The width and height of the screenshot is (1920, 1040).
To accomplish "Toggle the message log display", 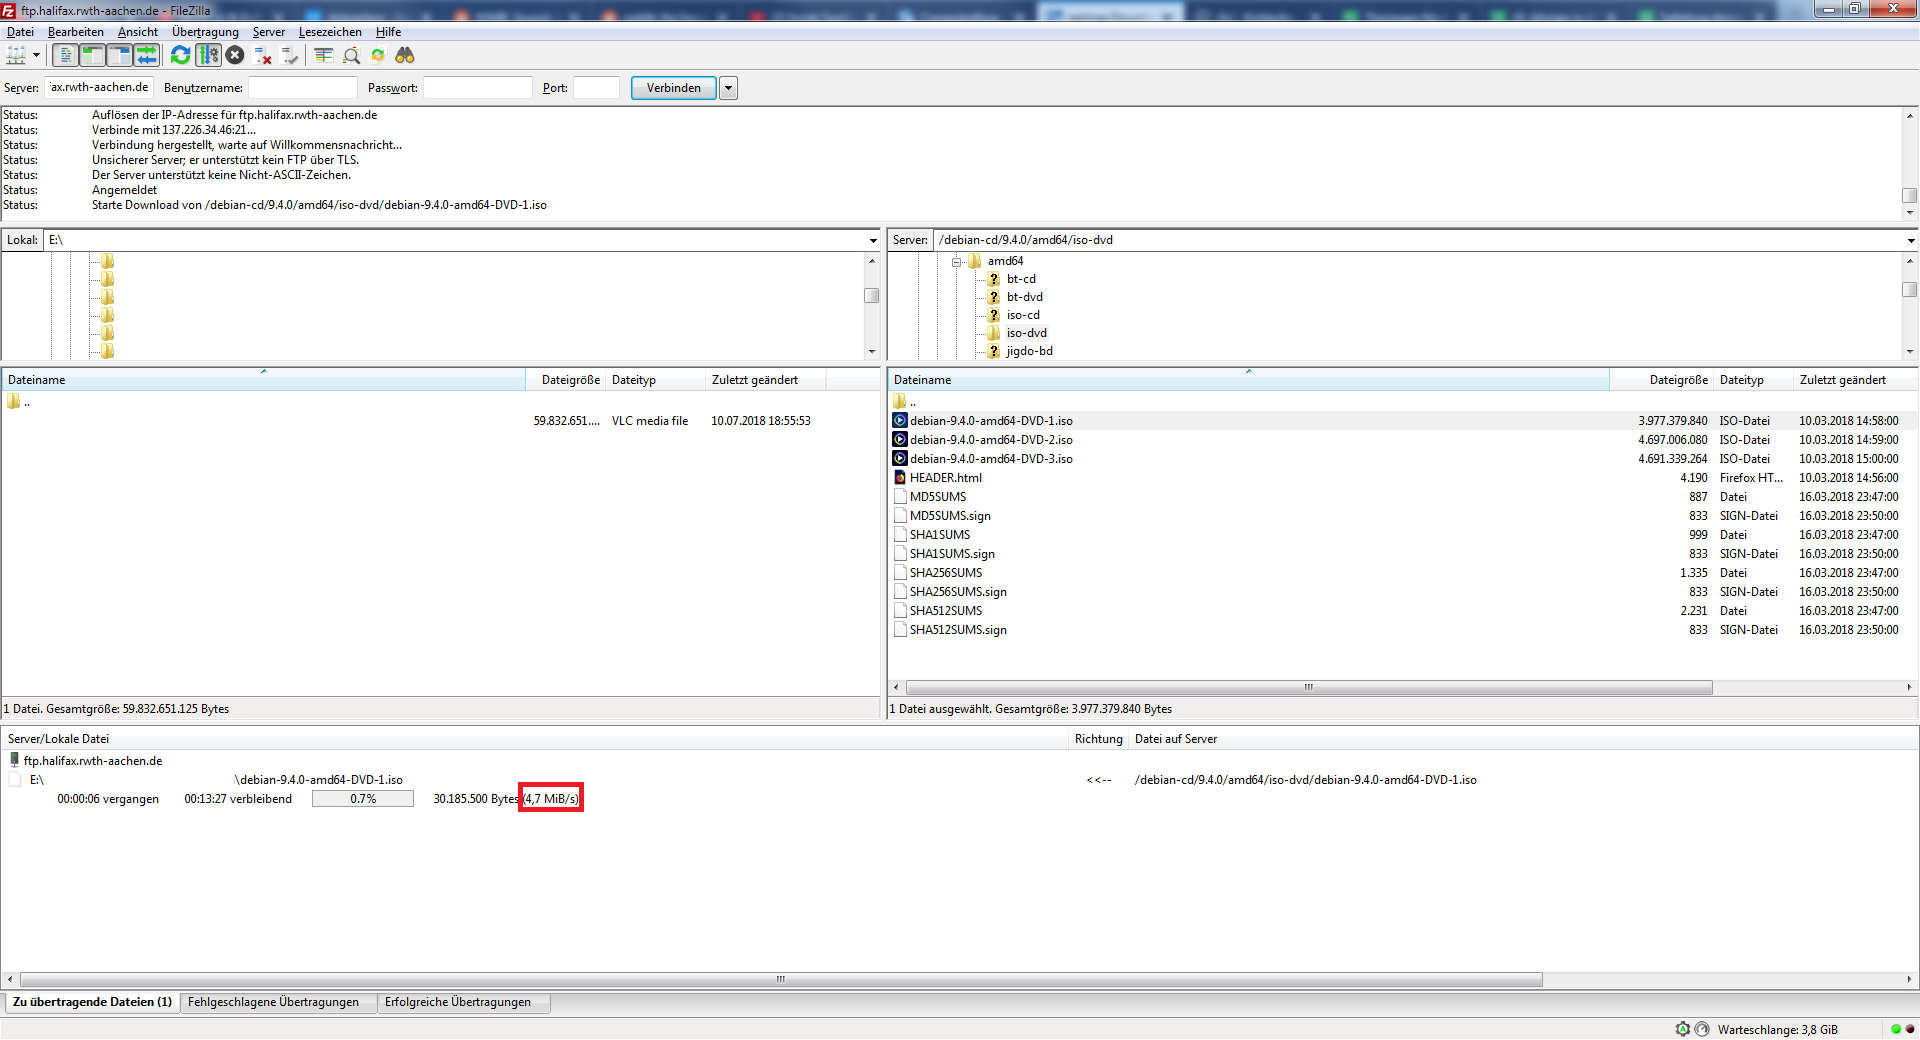I will (x=65, y=56).
